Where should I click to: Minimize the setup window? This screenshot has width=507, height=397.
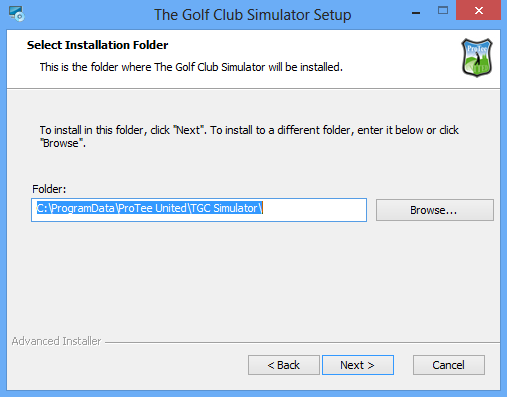click(416, 13)
